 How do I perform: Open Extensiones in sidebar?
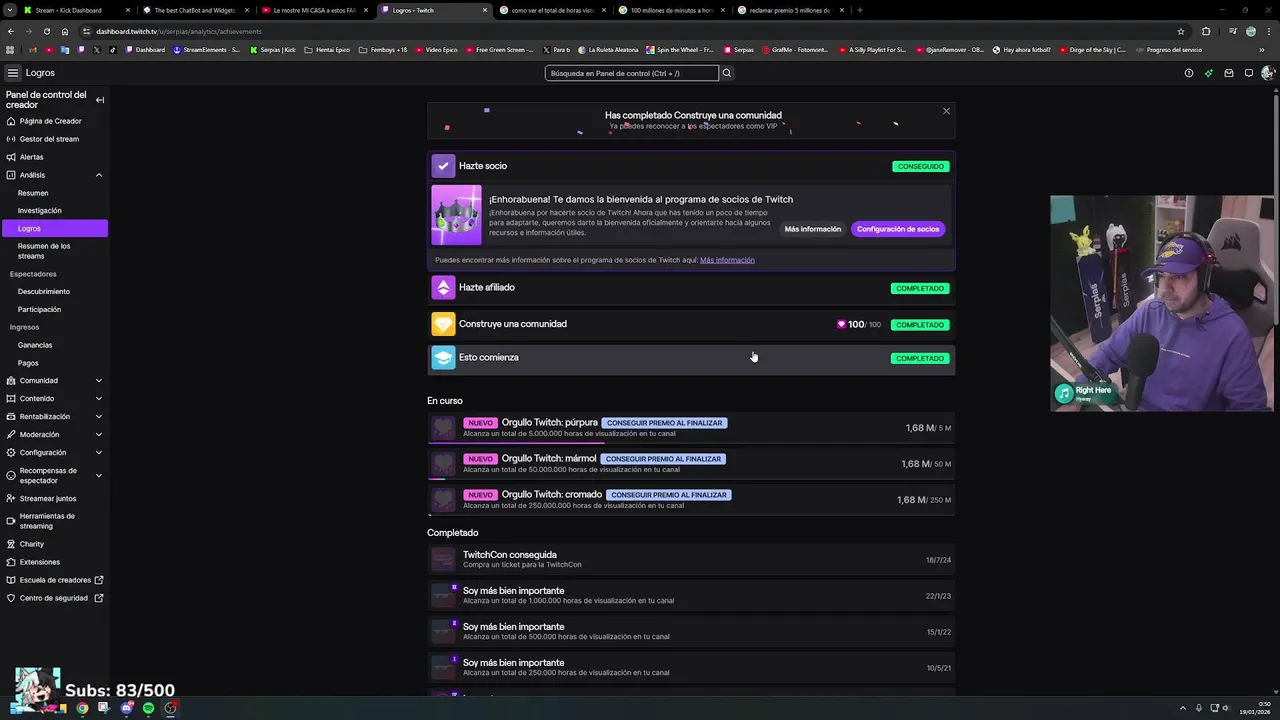[x=55, y=562]
